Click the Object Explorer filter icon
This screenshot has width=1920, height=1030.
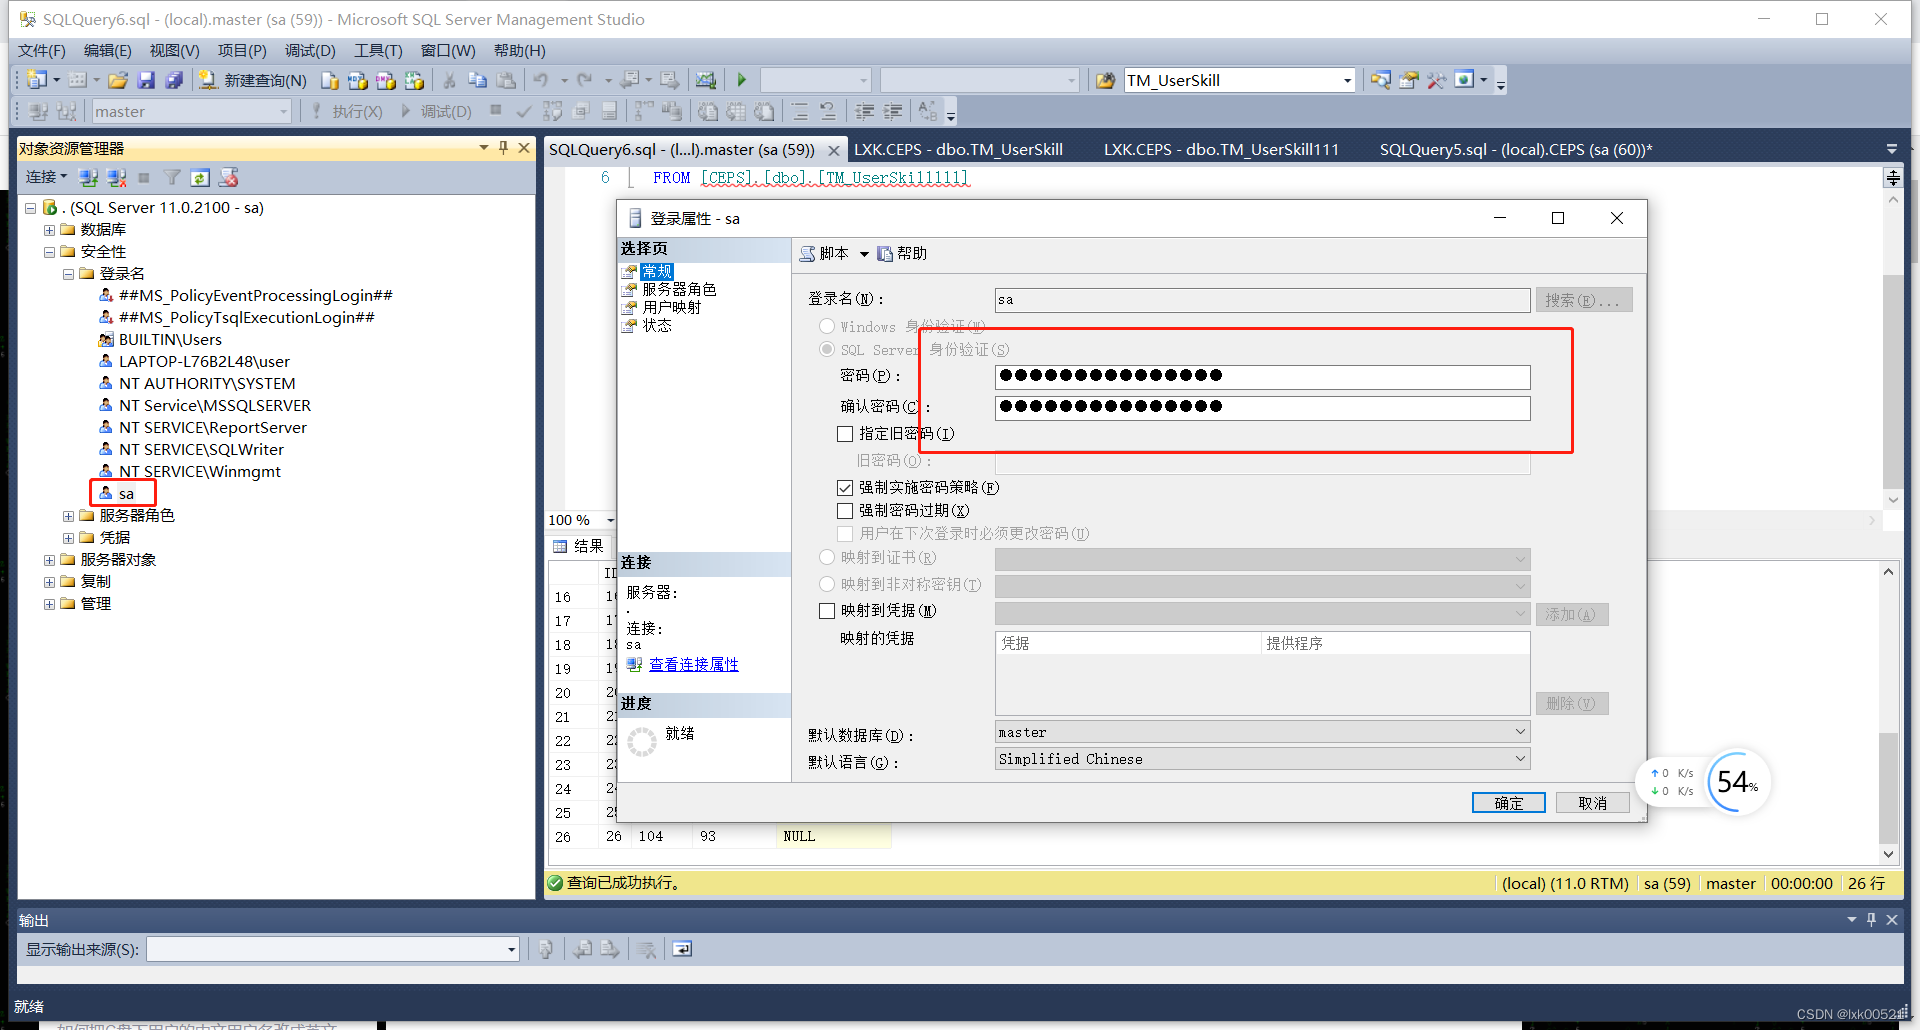(172, 177)
